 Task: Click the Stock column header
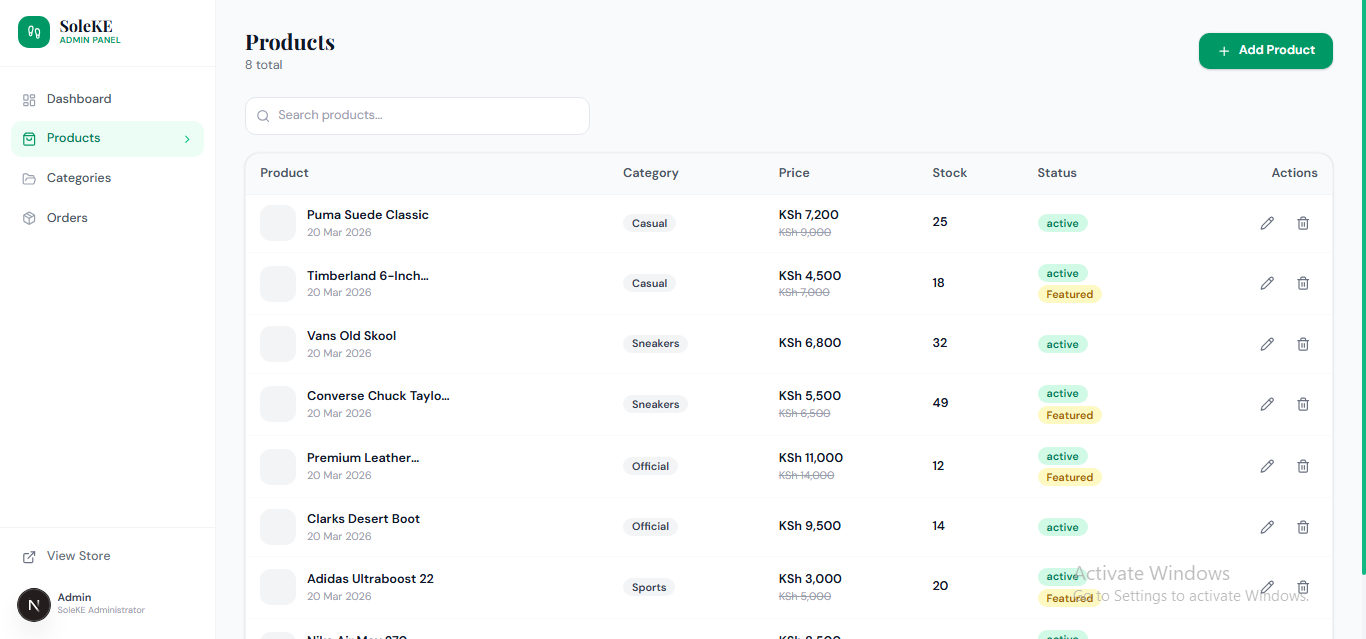tap(950, 173)
